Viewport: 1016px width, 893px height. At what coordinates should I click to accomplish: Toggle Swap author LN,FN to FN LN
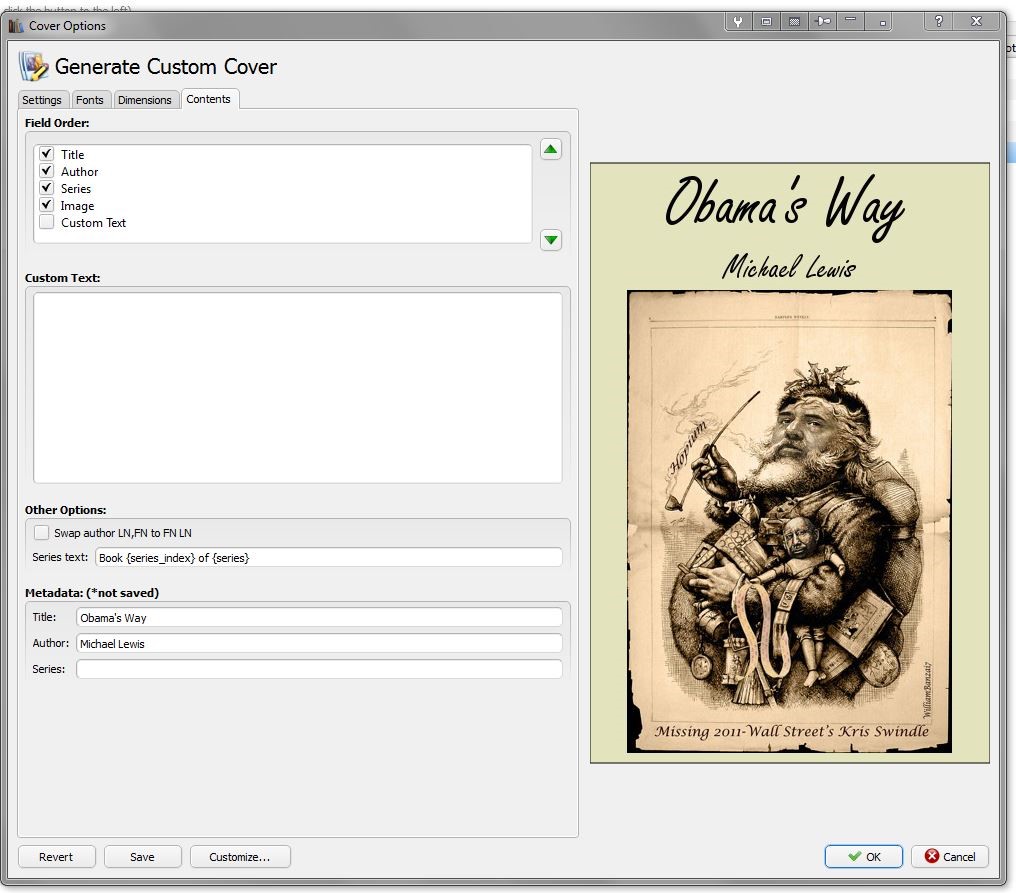tap(41, 533)
